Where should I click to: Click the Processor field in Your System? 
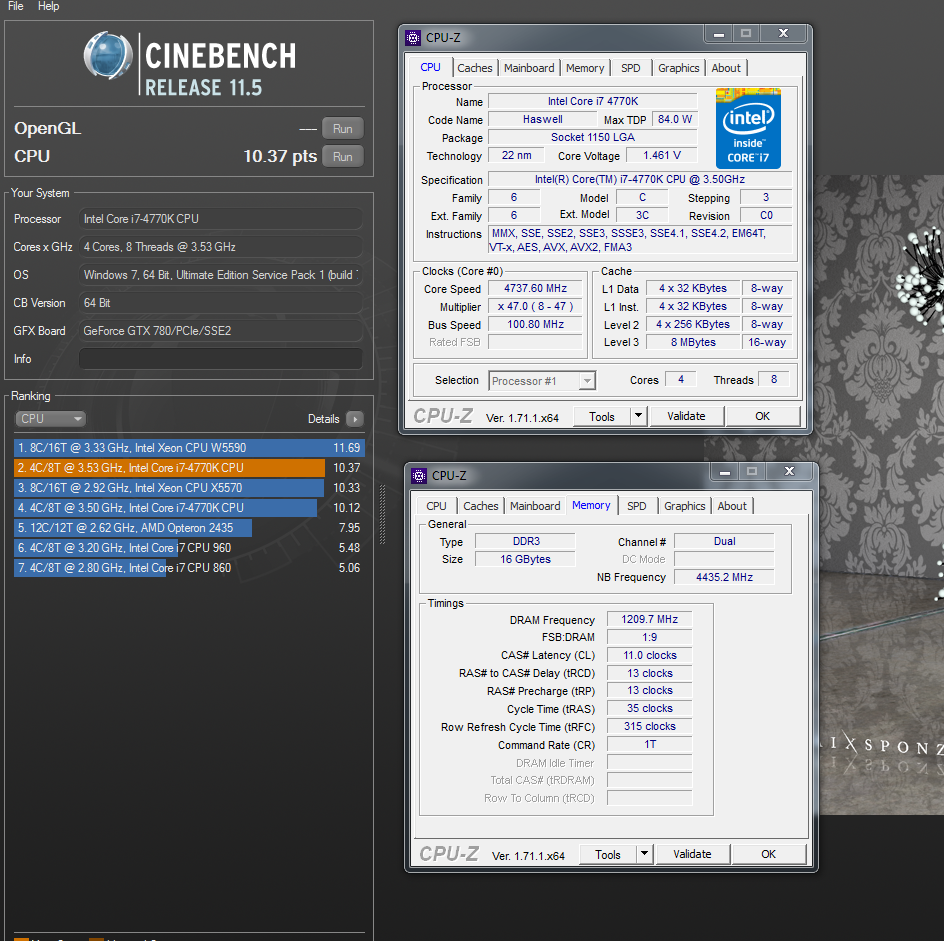click(221, 219)
